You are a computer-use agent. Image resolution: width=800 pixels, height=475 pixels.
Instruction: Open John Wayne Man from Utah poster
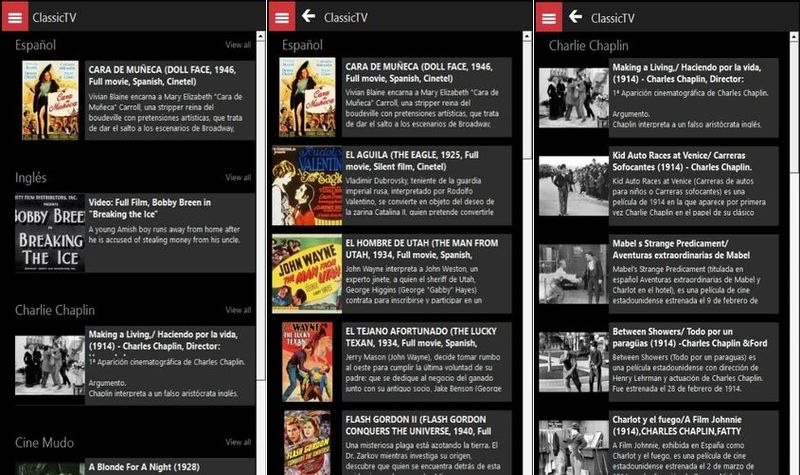pyautogui.click(x=307, y=274)
